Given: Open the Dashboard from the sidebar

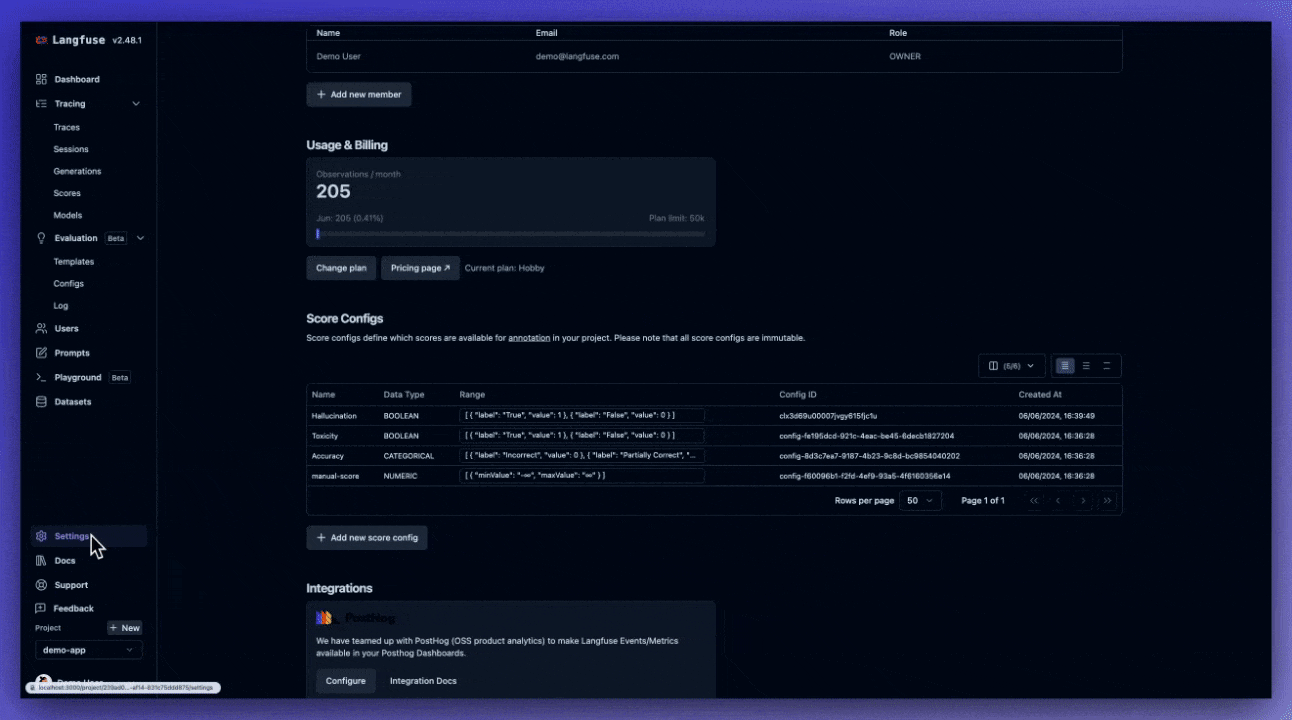Looking at the screenshot, I should tap(78, 79).
